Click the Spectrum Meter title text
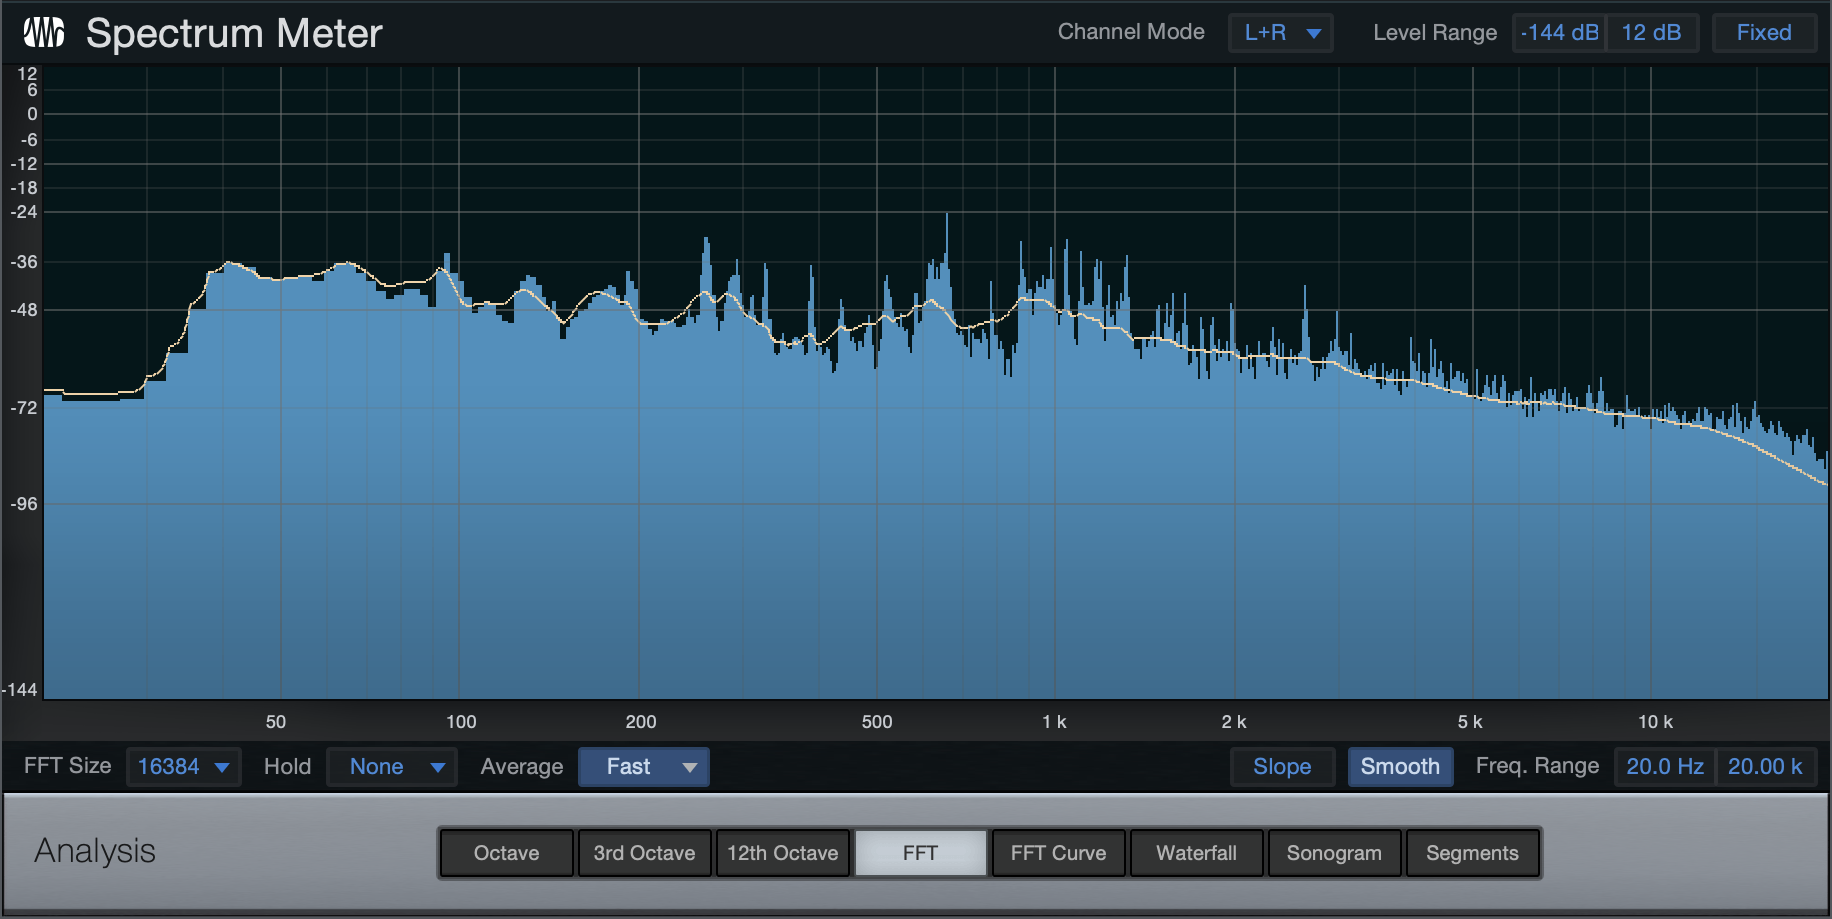This screenshot has width=1832, height=919. (234, 34)
